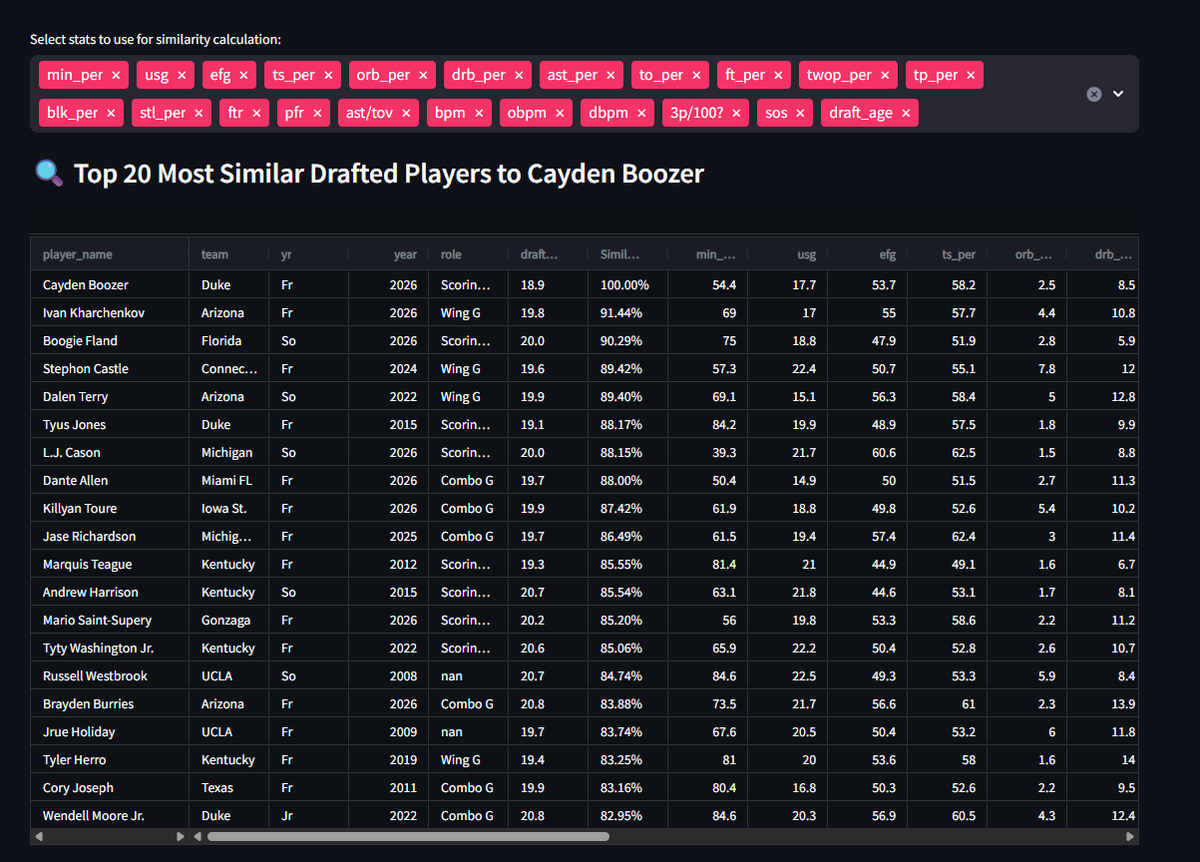1200x862 pixels.
Task: Sort table by year column header
Action: tap(388, 255)
